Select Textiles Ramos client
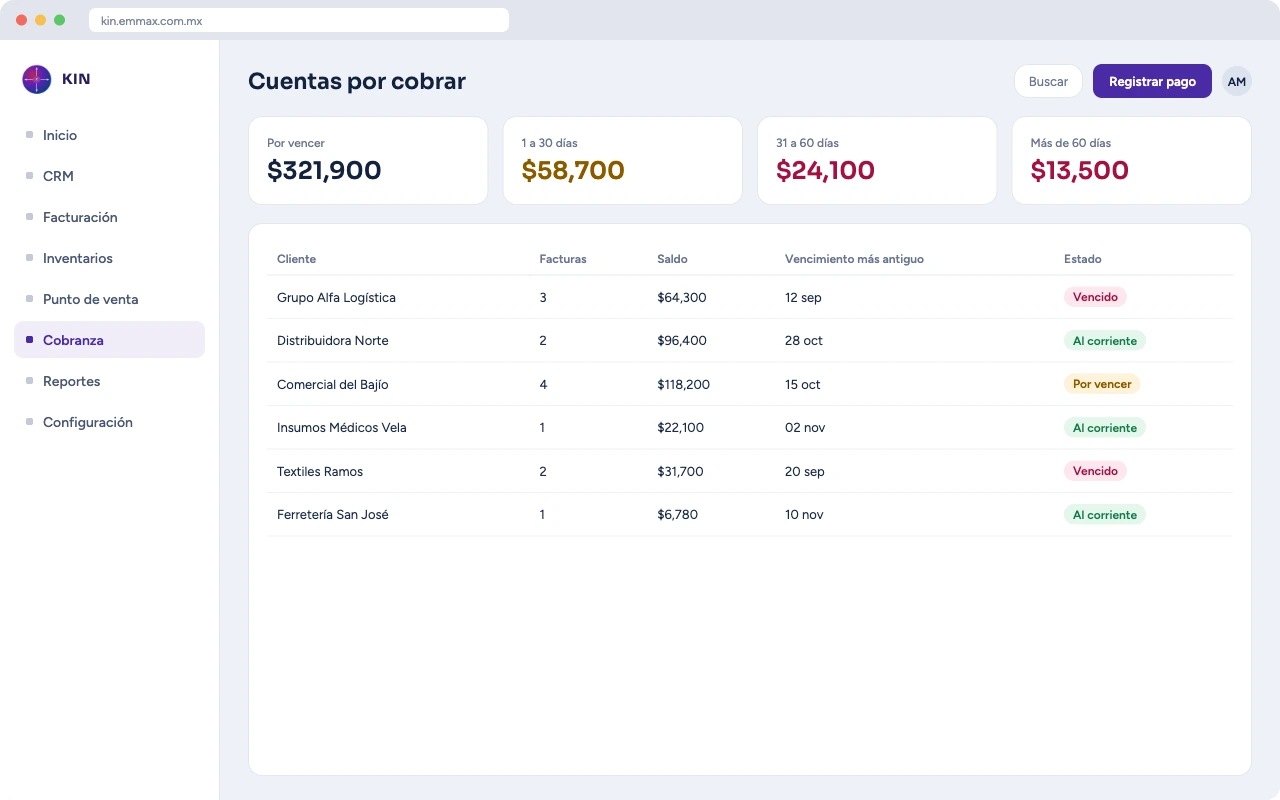 coord(320,472)
